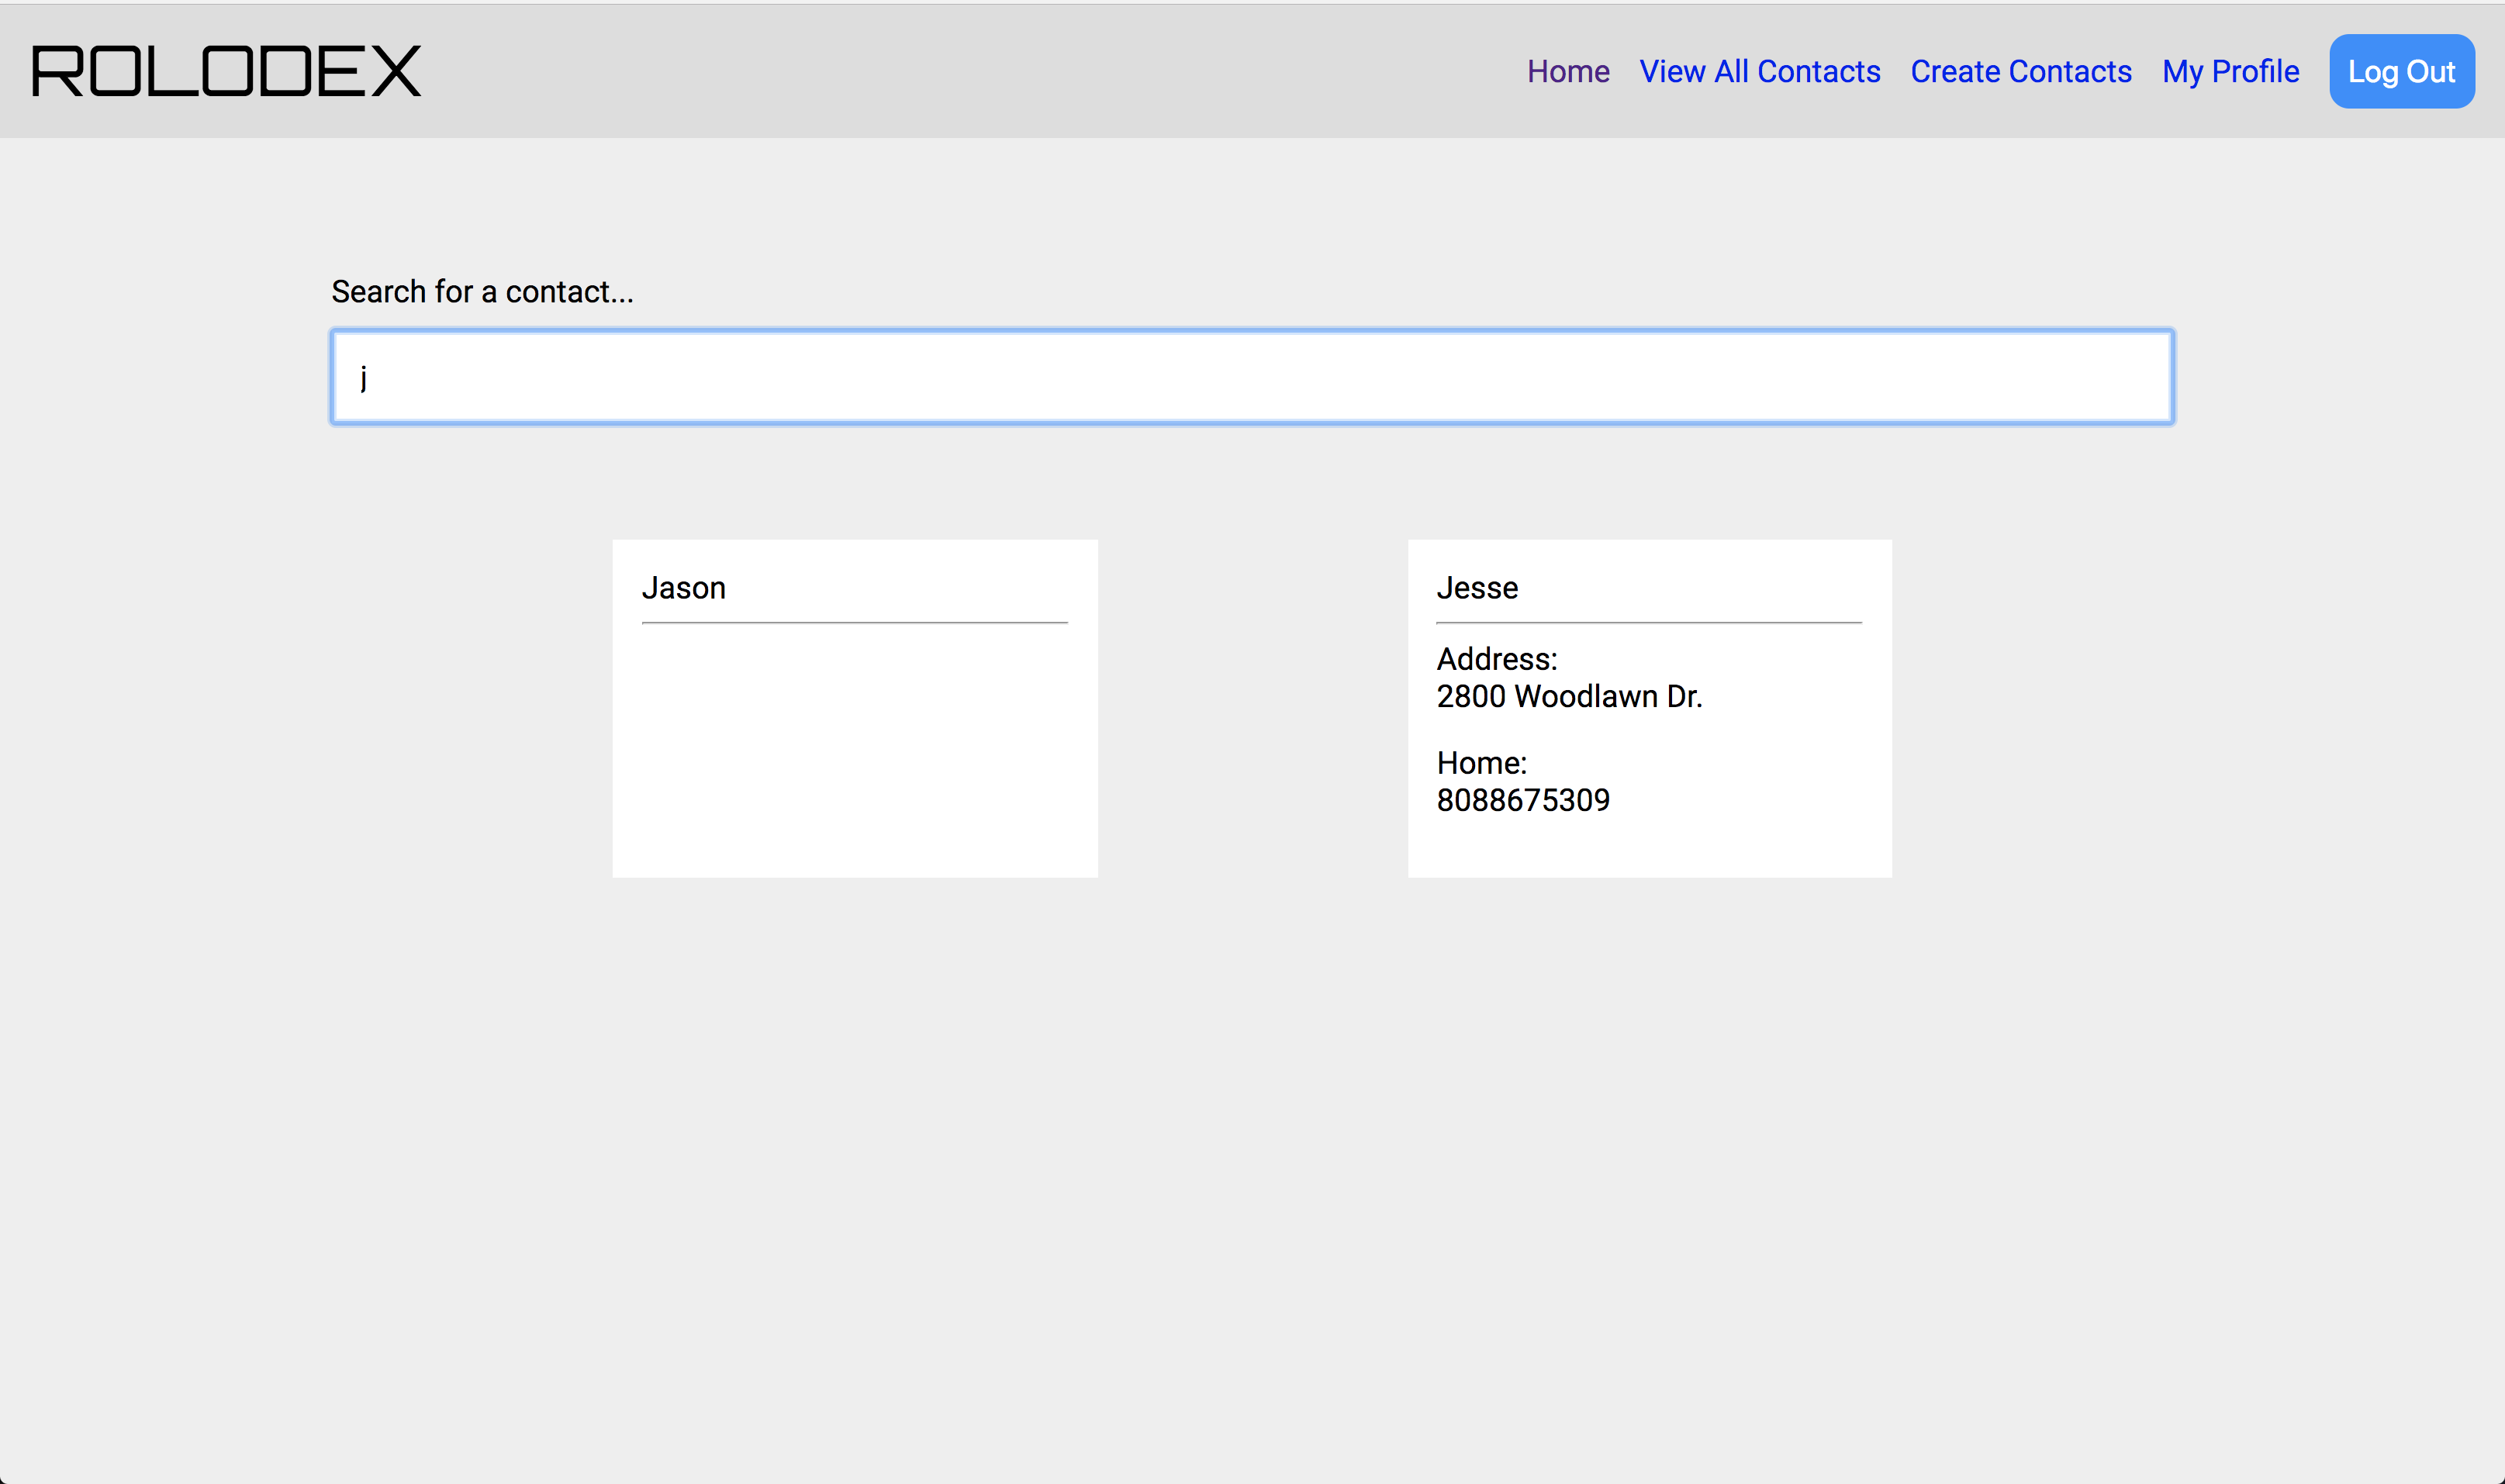
Task: Click the Jason name heading
Action: [x=684, y=588]
